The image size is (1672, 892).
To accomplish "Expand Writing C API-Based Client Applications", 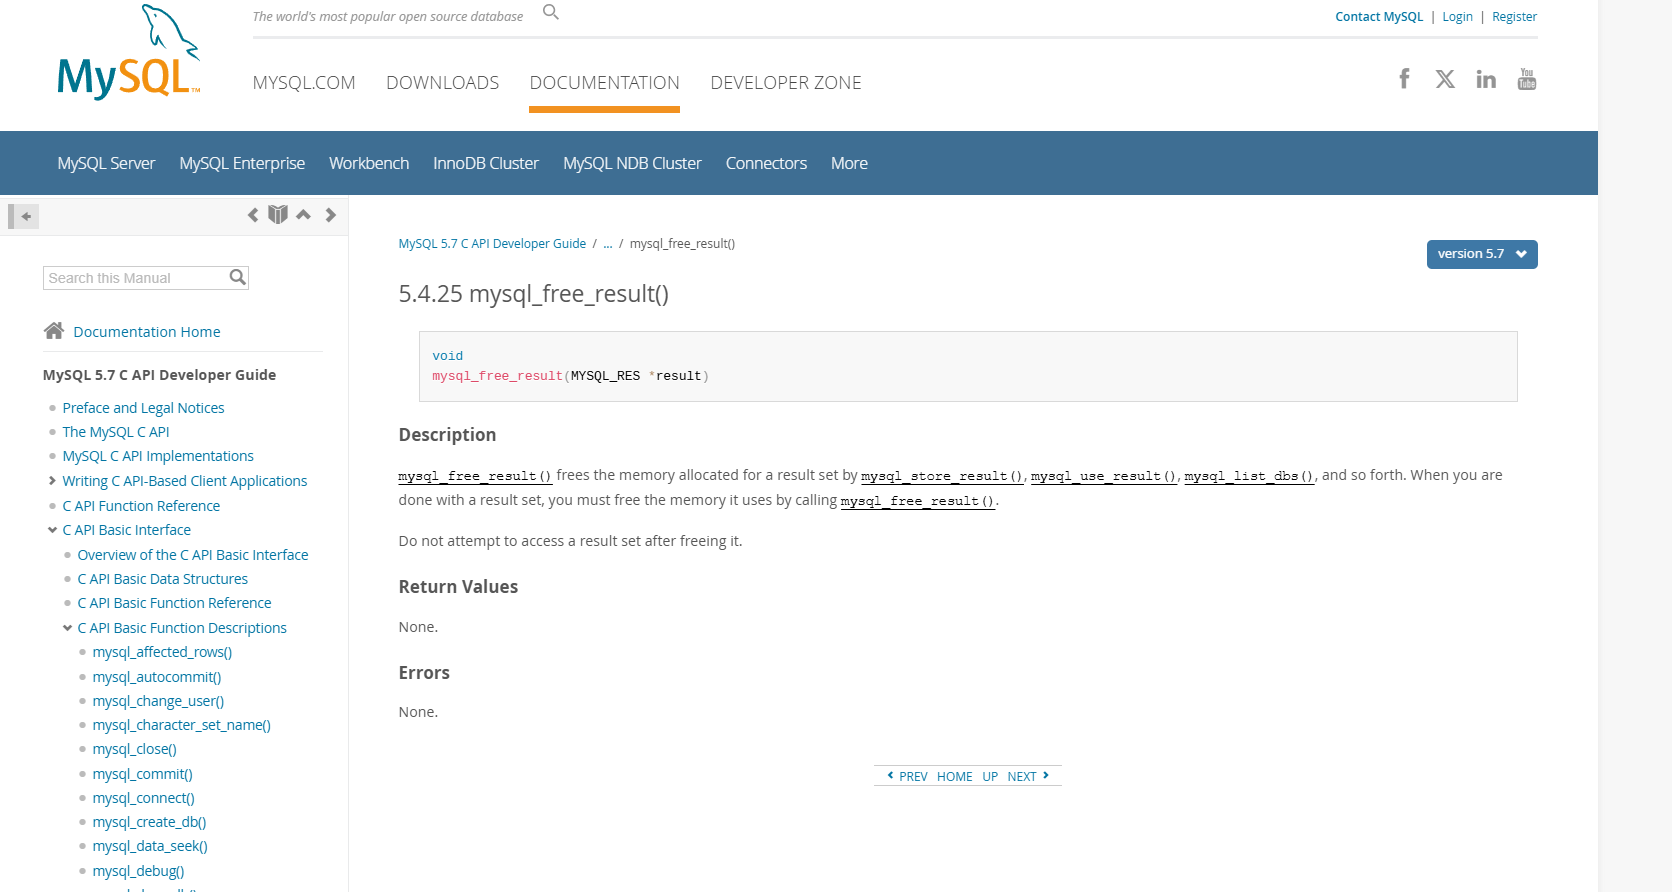I will pyautogui.click(x=53, y=481).
